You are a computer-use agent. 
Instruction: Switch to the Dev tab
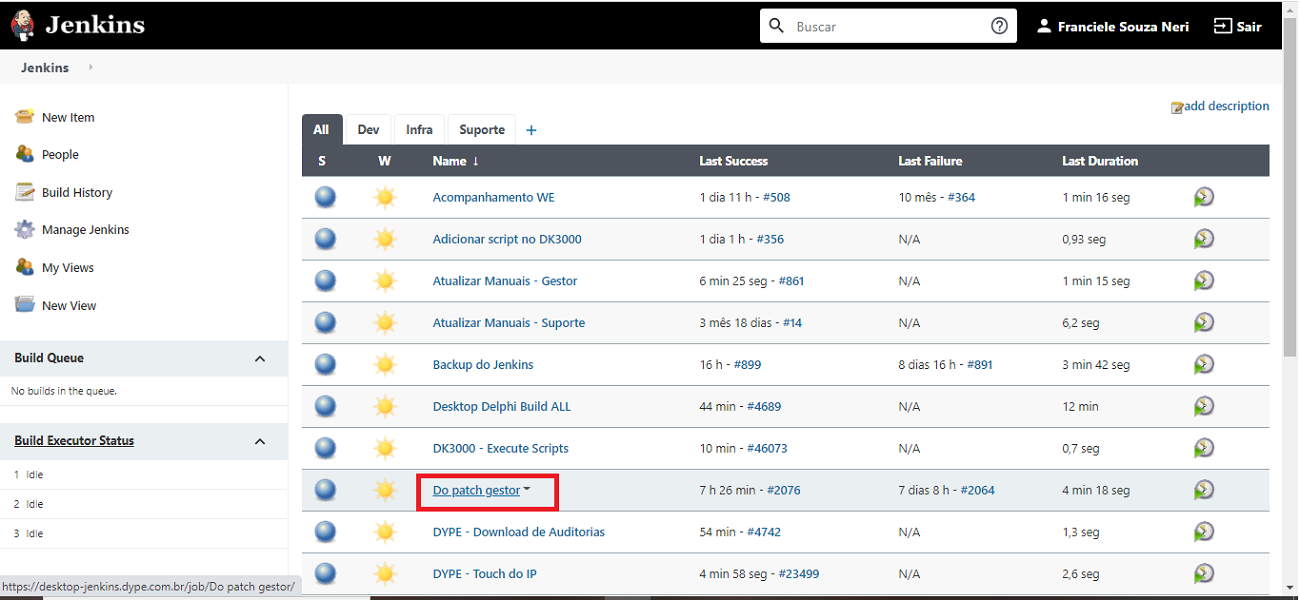[368, 130]
